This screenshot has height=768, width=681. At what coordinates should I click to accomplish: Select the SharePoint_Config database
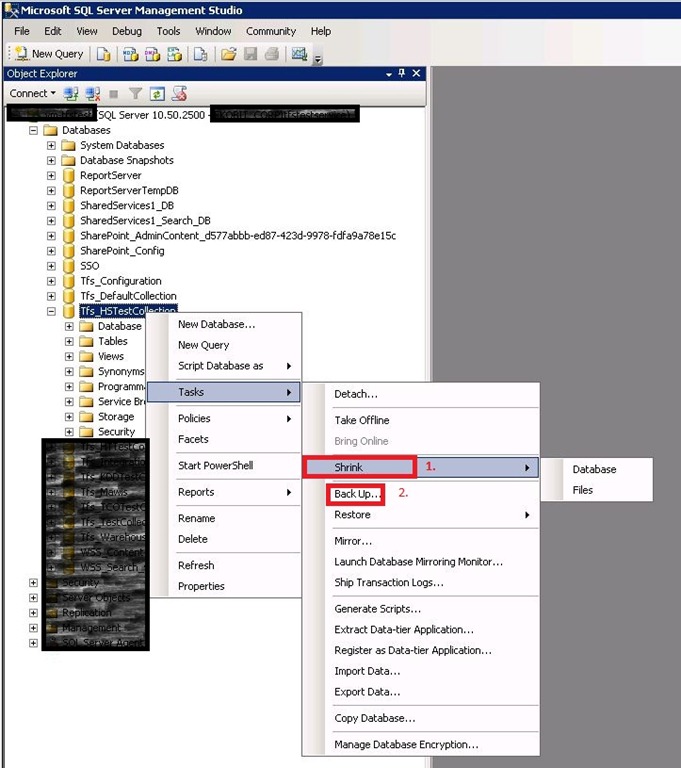point(122,251)
